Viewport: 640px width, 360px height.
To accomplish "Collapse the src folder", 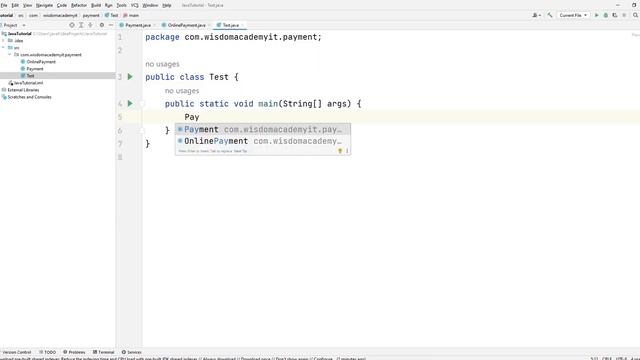I will (3, 48).
